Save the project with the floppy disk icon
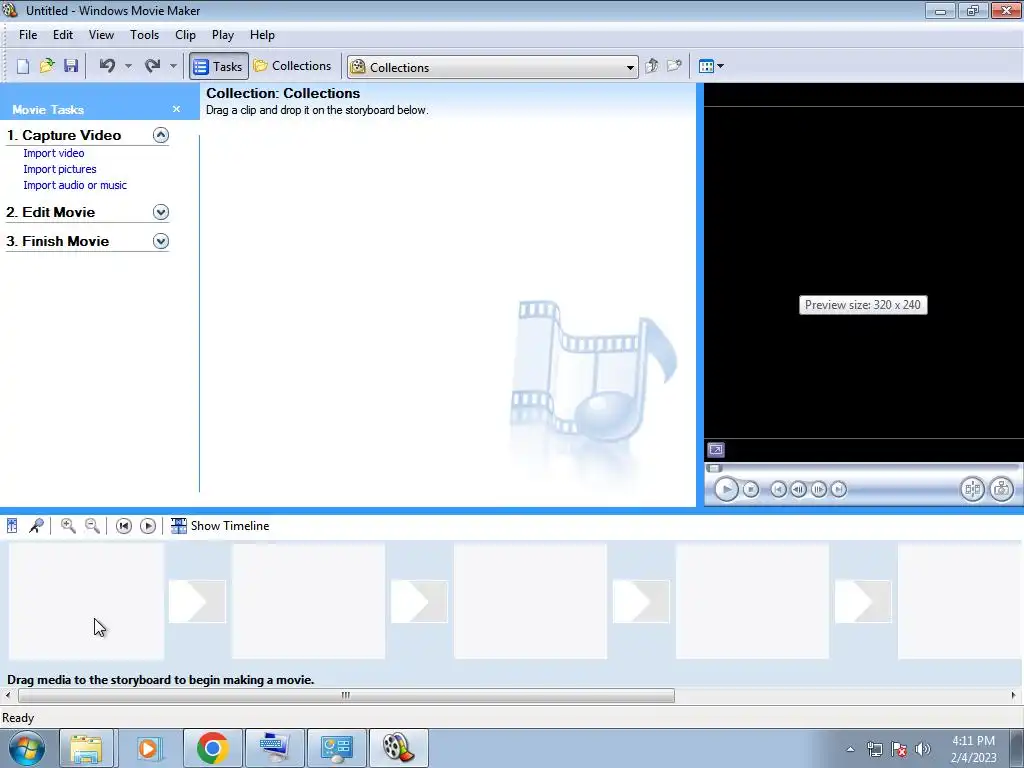 click(71, 66)
